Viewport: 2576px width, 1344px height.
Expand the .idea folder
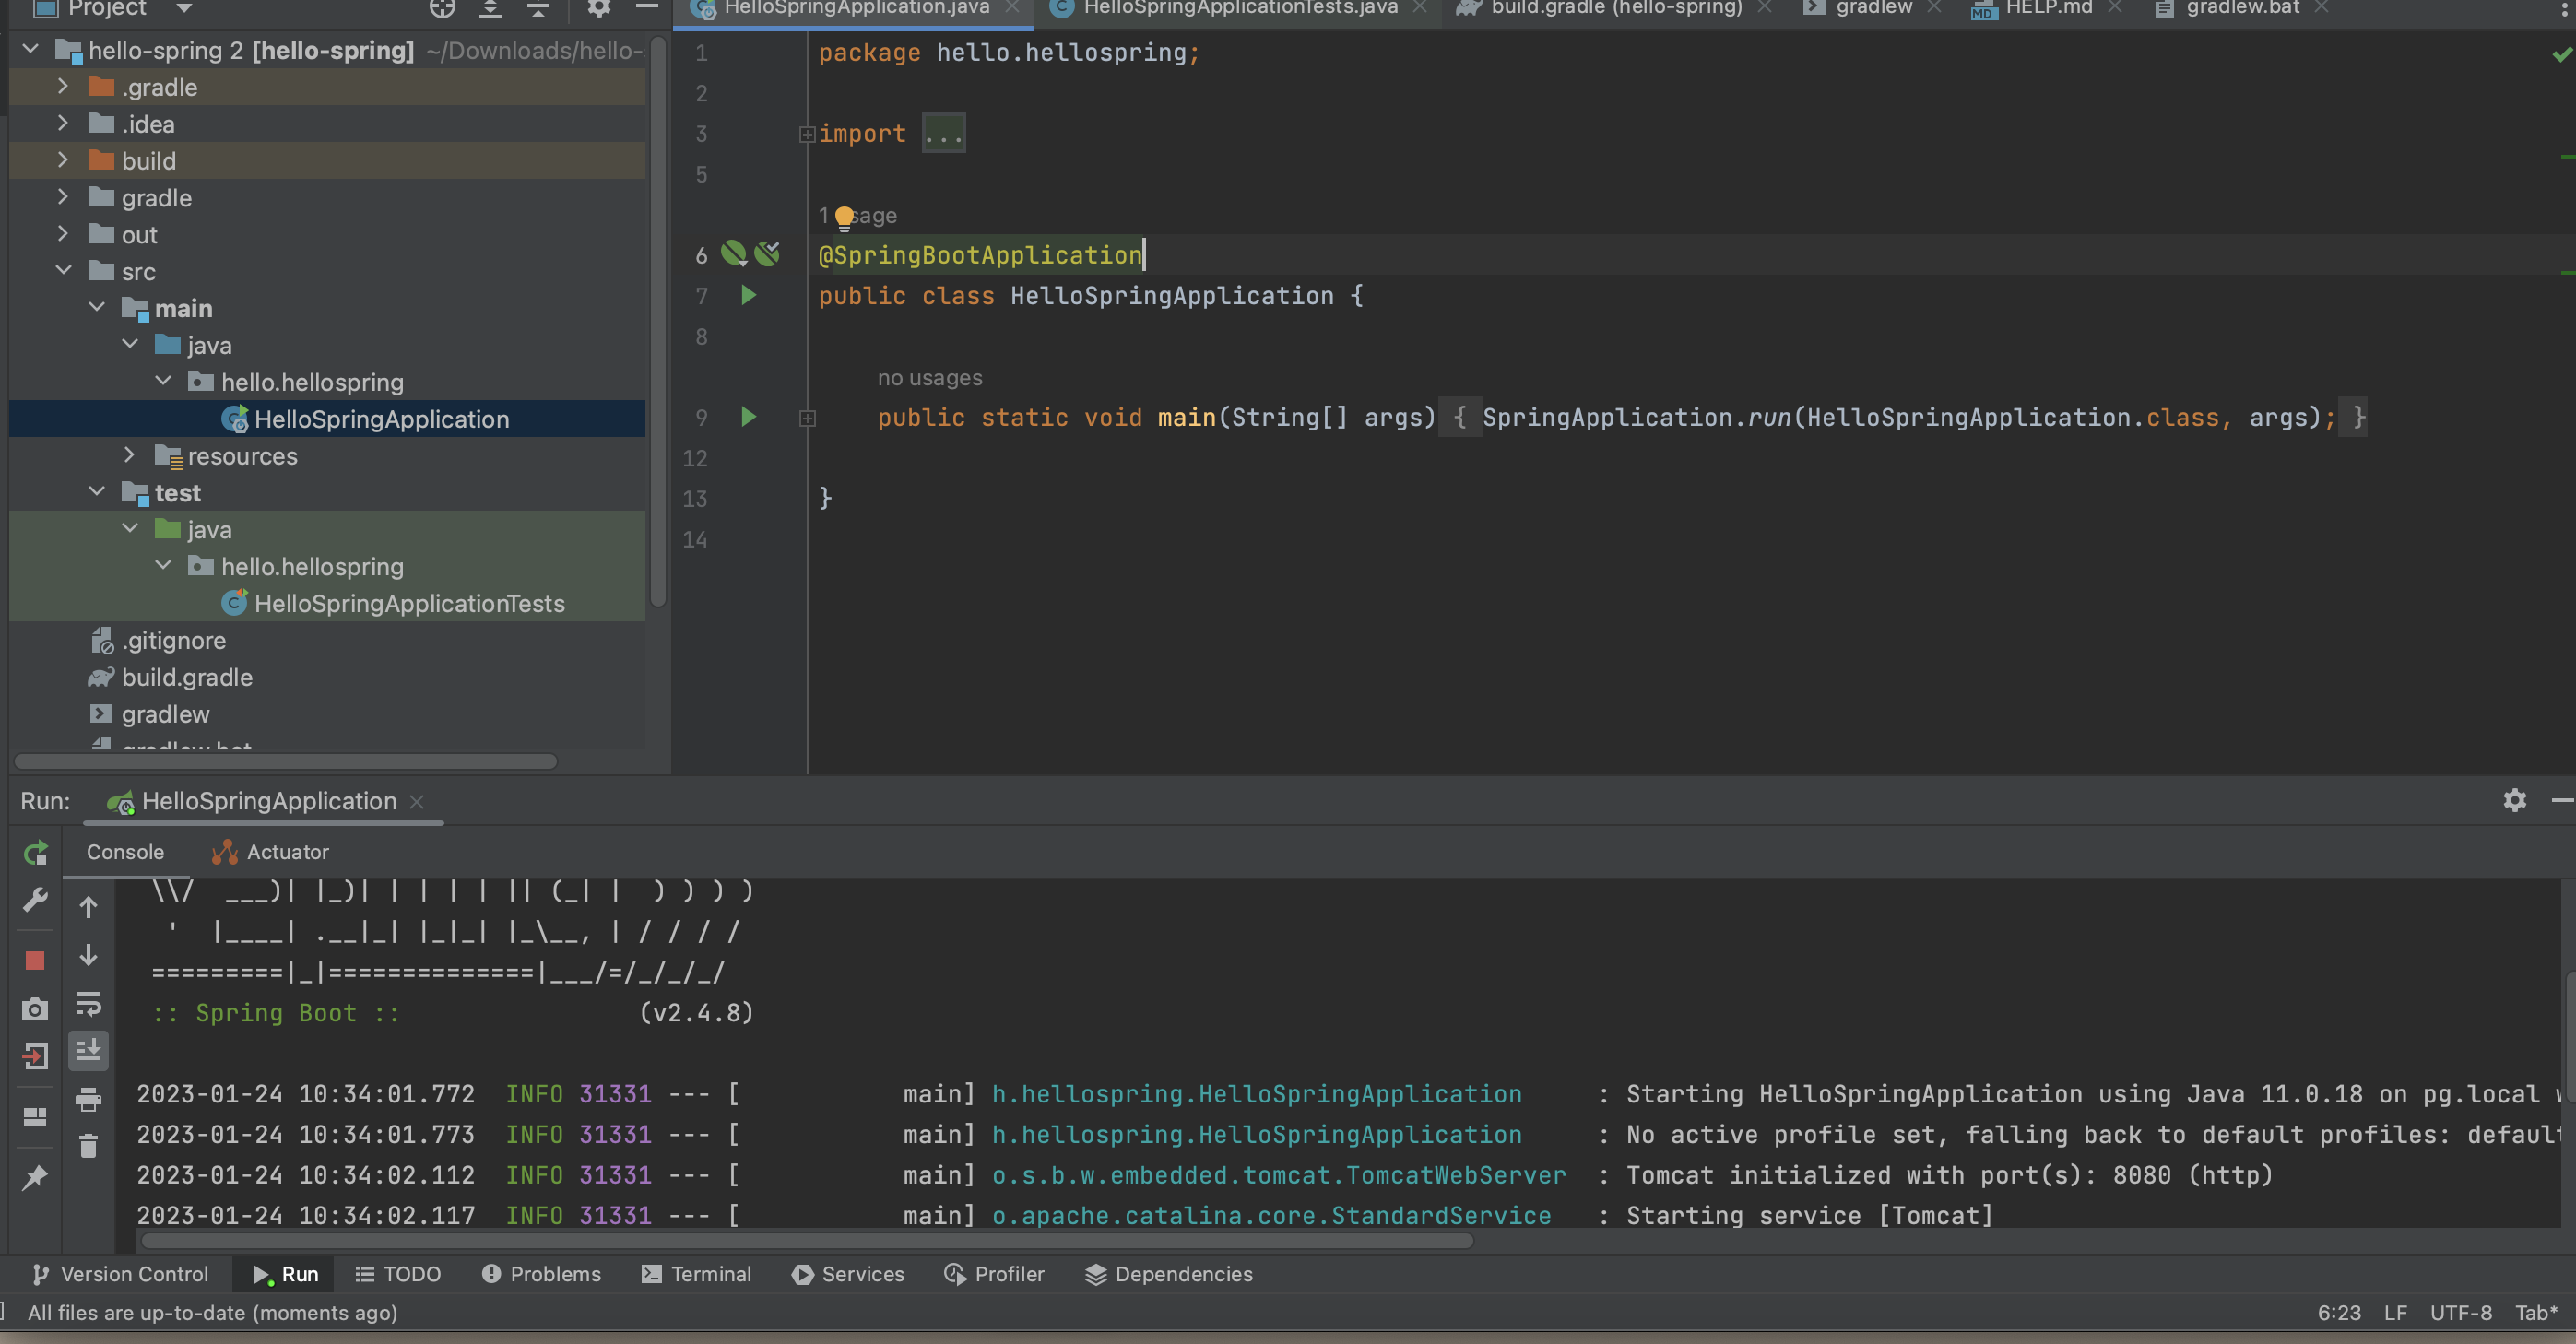click(x=63, y=123)
